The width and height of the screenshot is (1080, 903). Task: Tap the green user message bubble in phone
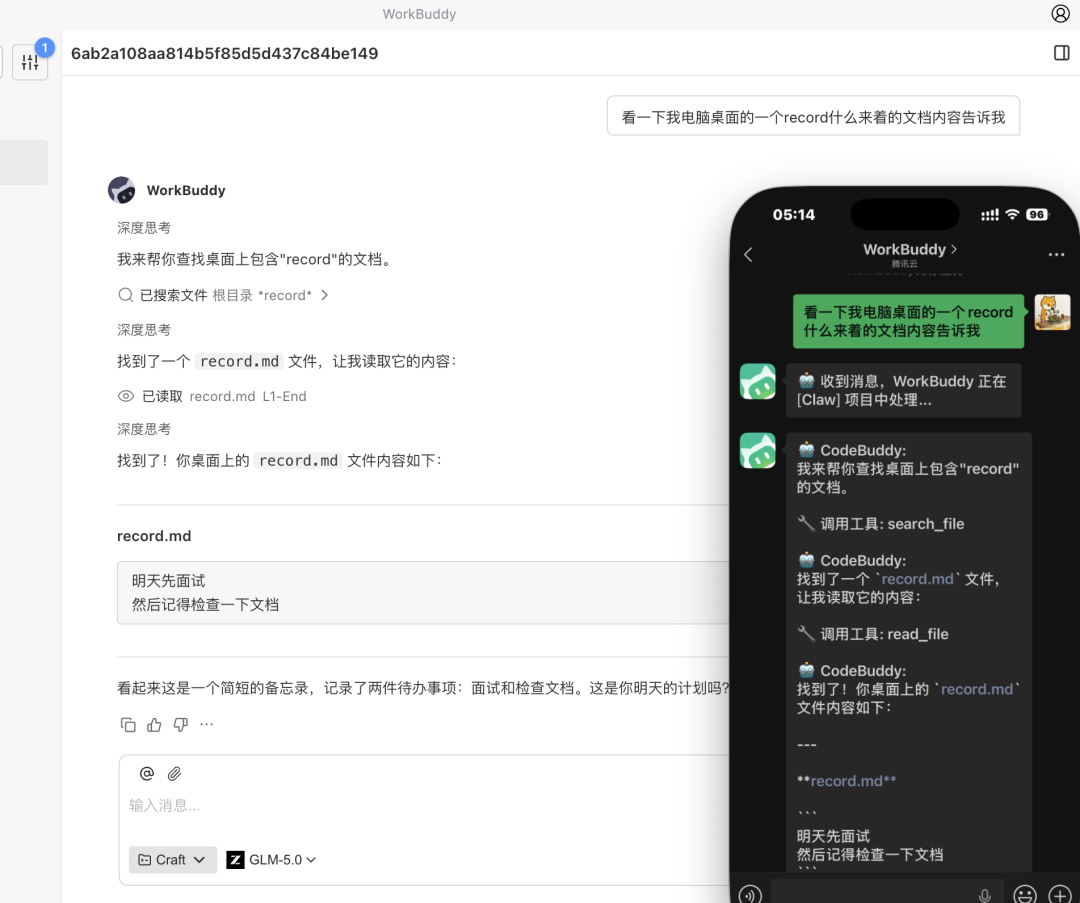pos(908,321)
